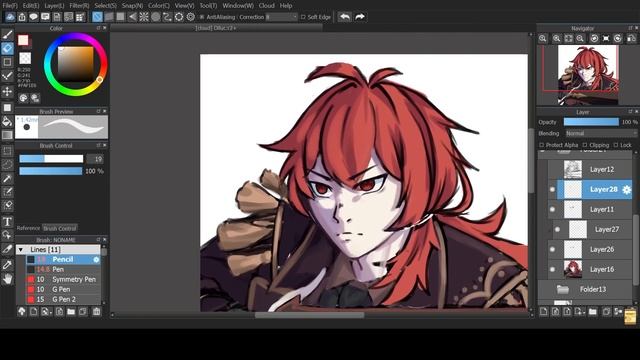Switch to the Reference tab

coord(28,229)
